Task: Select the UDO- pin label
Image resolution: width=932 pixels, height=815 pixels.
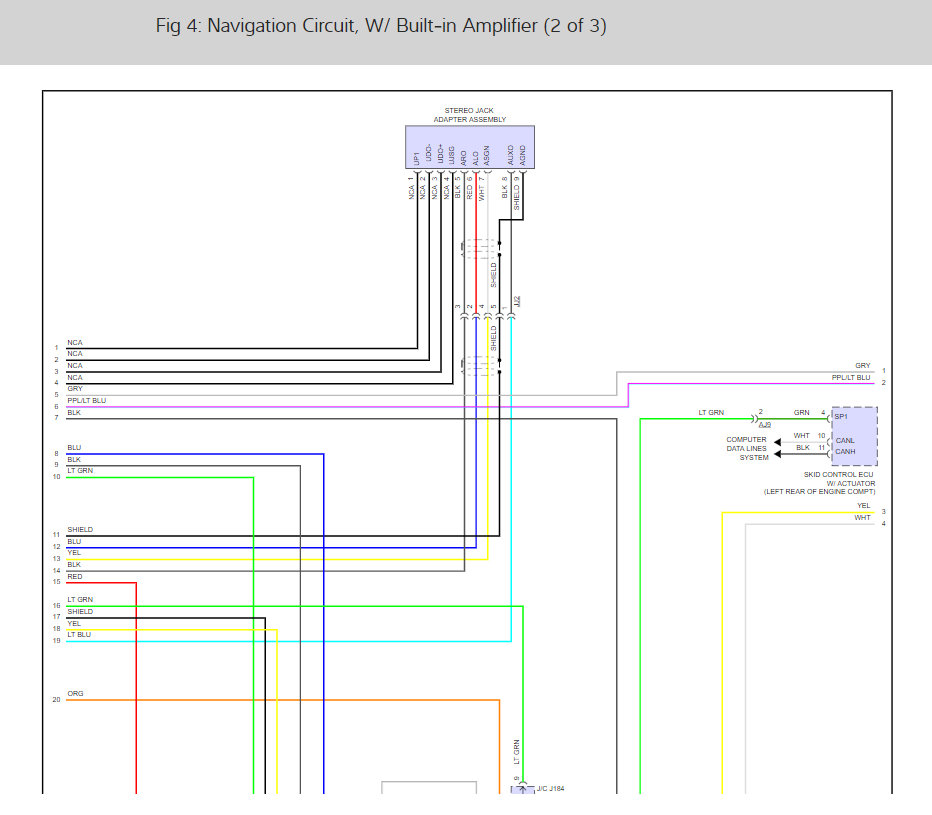Action: pyautogui.click(x=429, y=154)
